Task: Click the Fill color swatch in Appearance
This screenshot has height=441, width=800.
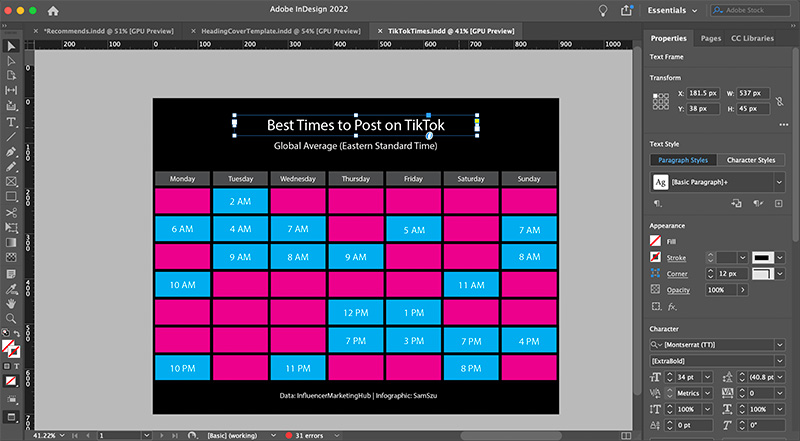Action: click(656, 241)
